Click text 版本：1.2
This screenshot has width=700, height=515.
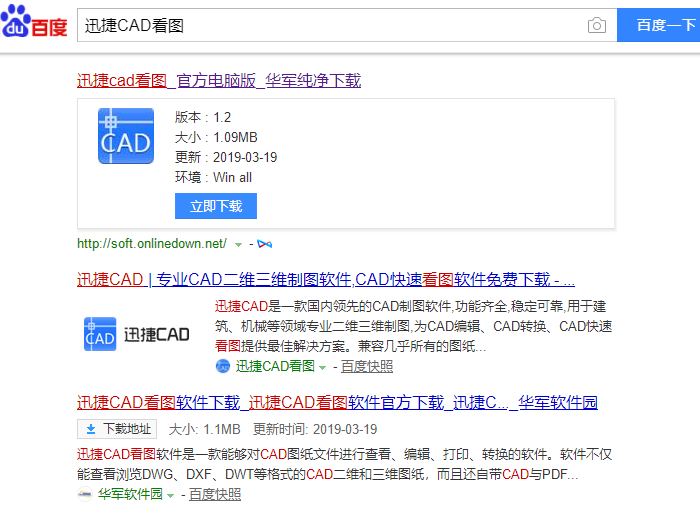(x=203, y=117)
